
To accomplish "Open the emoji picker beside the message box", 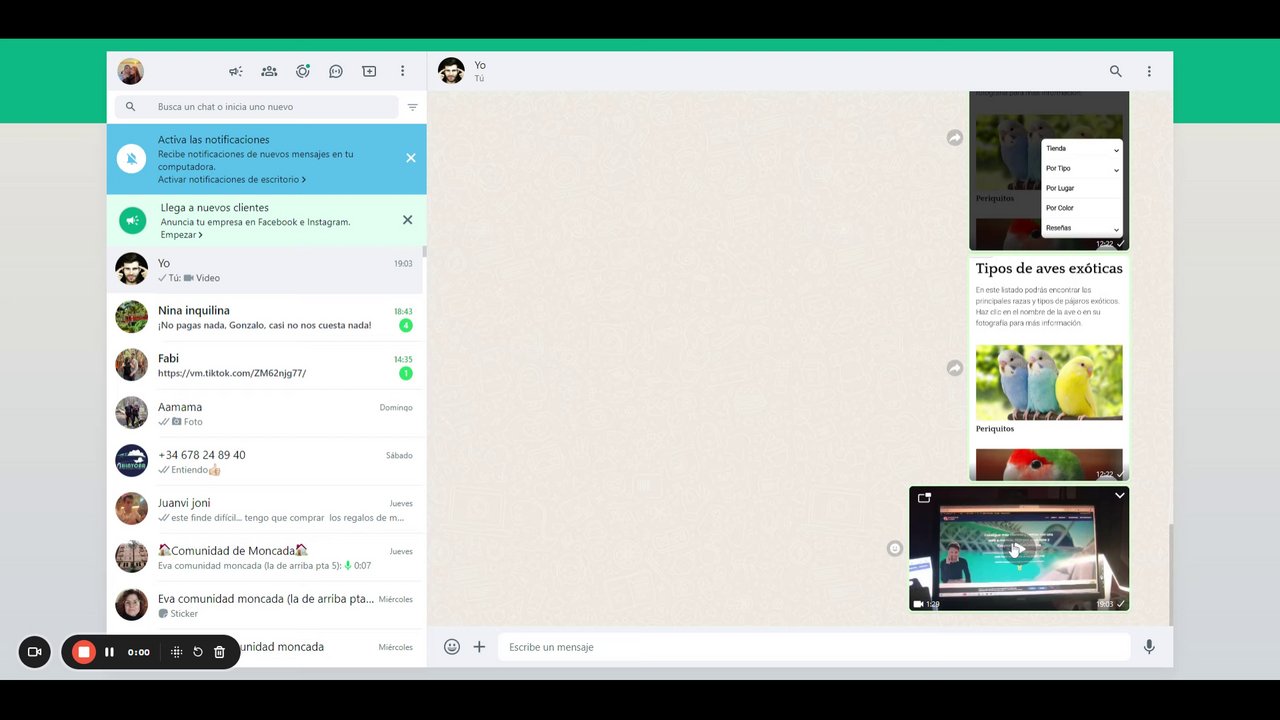I will click(x=452, y=647).
